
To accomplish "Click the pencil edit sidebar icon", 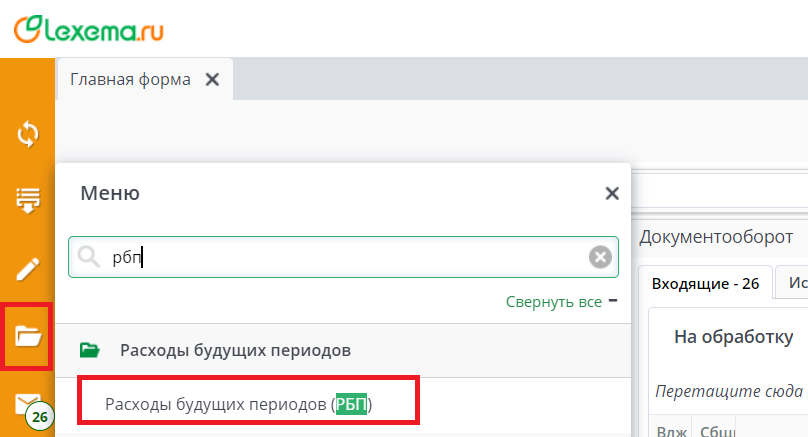I will click(28, 268).
